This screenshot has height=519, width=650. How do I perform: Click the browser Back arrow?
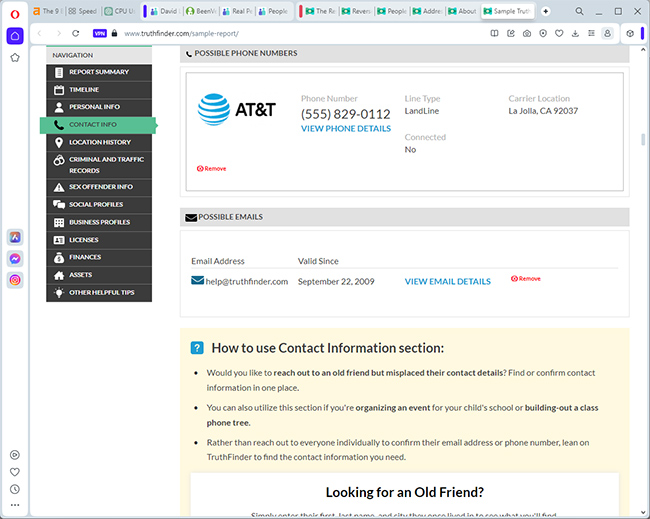coord(40,33)
